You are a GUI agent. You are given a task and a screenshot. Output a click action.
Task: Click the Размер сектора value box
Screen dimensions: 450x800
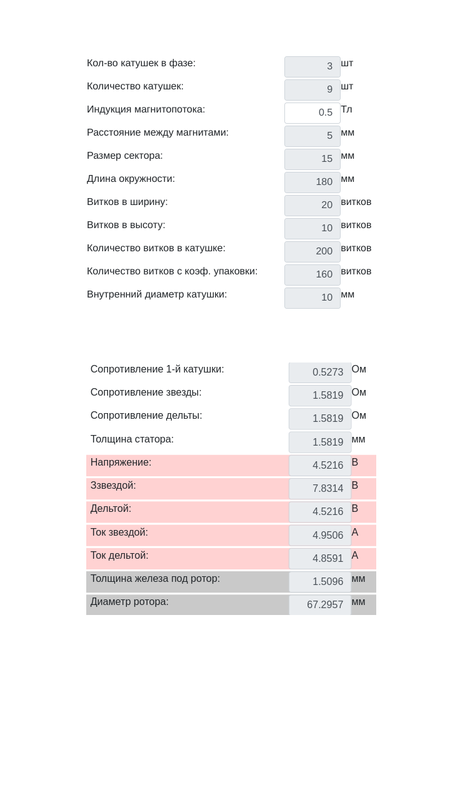click(x=312, y=159)
